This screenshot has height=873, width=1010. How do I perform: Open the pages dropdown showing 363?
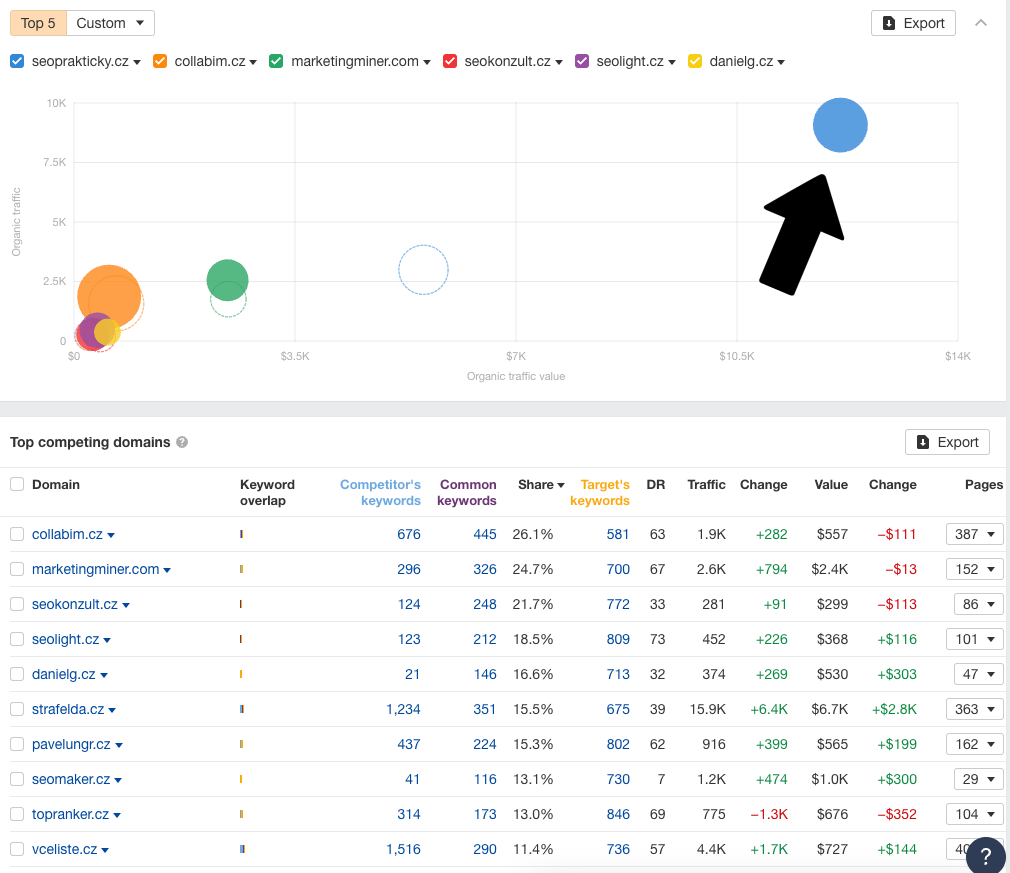pyautogui.click(x=975, y=709)
